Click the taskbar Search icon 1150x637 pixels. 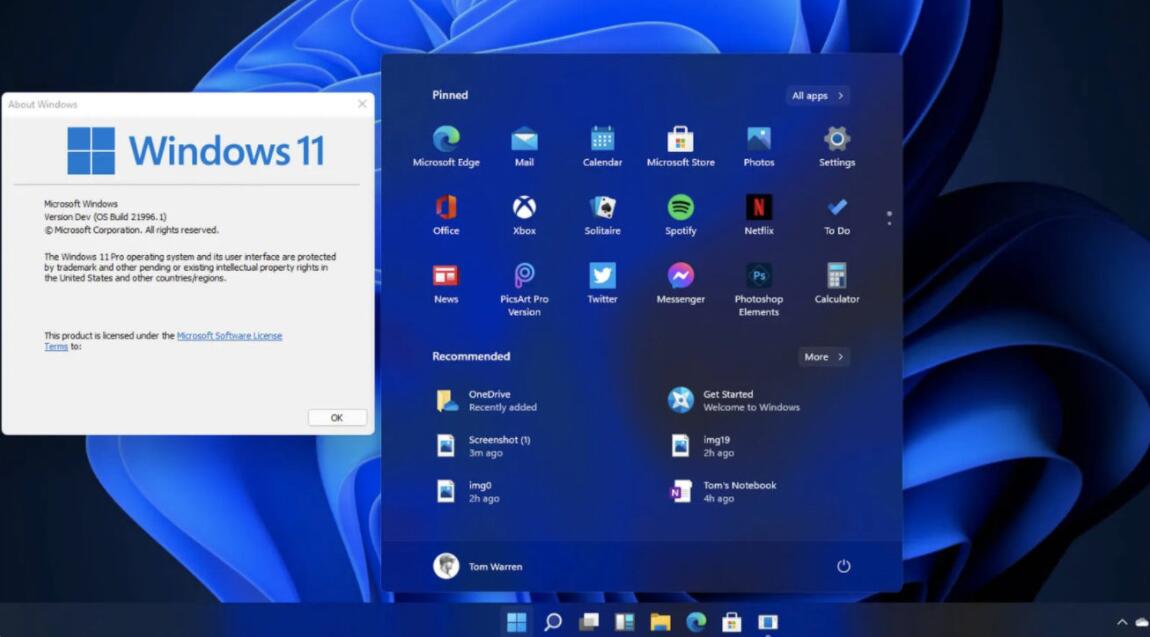click(552, 622)
